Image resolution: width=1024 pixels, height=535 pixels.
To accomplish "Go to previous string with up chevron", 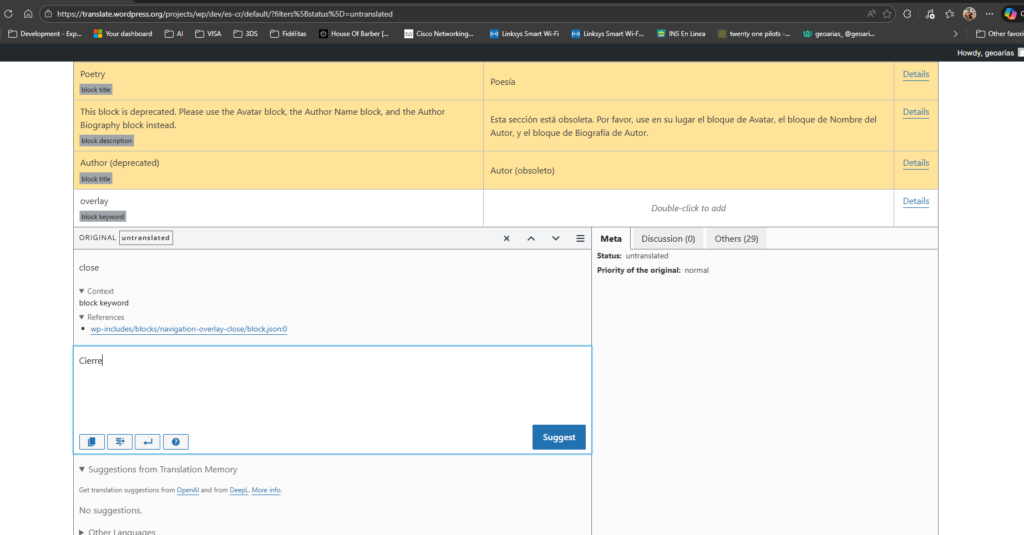I will 531,239.
